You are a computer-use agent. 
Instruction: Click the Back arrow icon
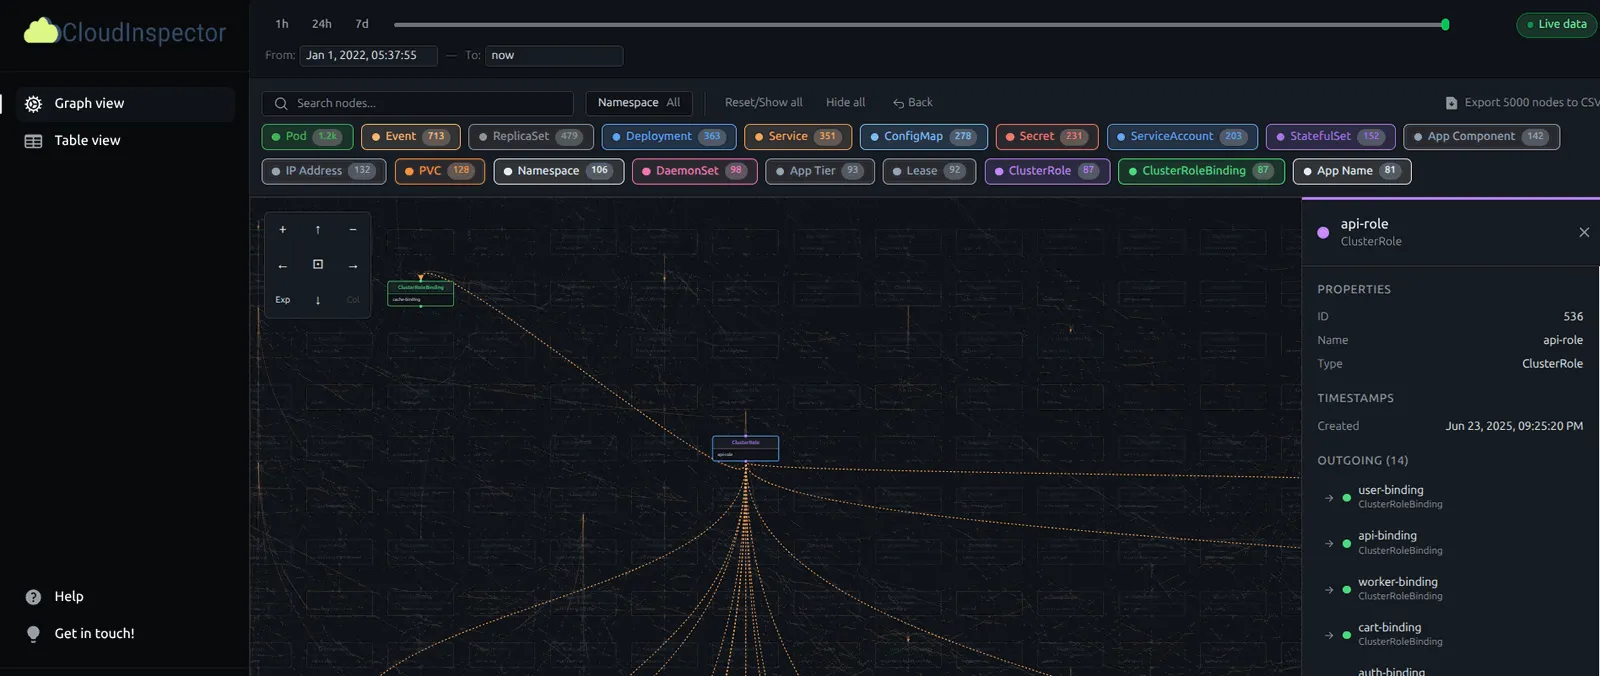[898, 103]
